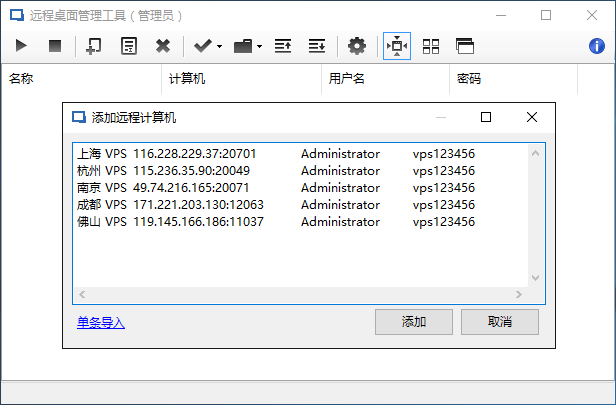The image size is (616, 405).
Task: Click the move up list icon
Action: (x=283, y=46)
